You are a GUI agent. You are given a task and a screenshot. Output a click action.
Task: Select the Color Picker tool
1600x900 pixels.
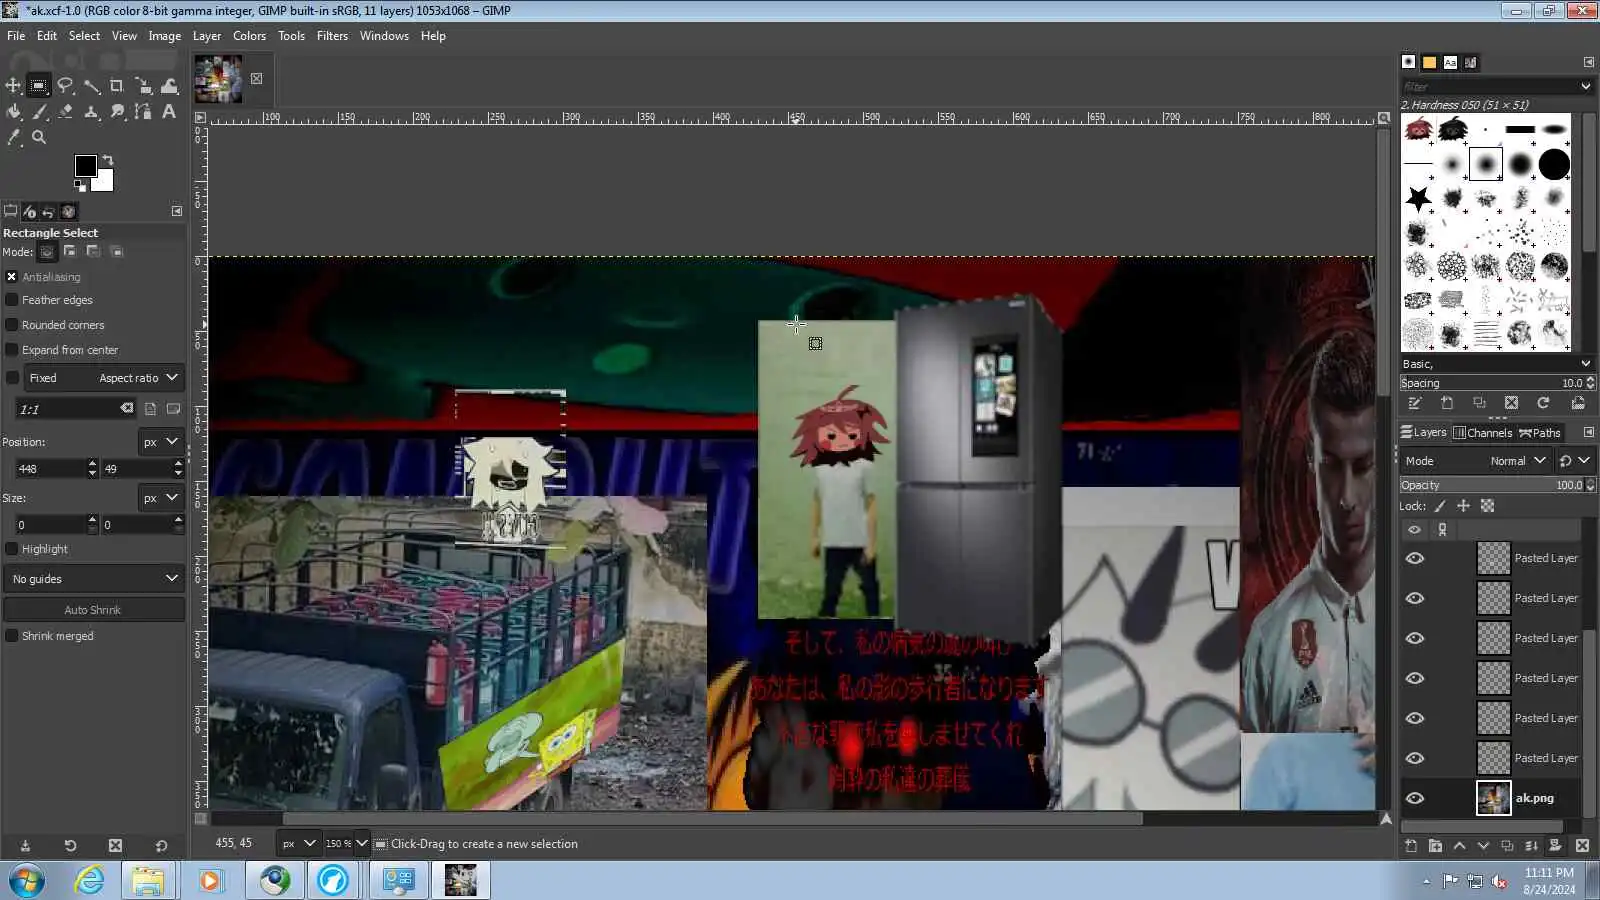tap(13, 138)
